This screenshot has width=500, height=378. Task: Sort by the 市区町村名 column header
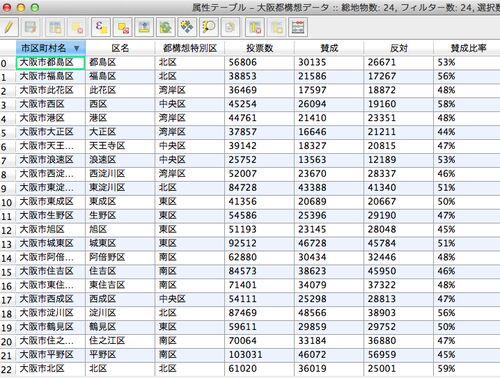click(51, 48)
